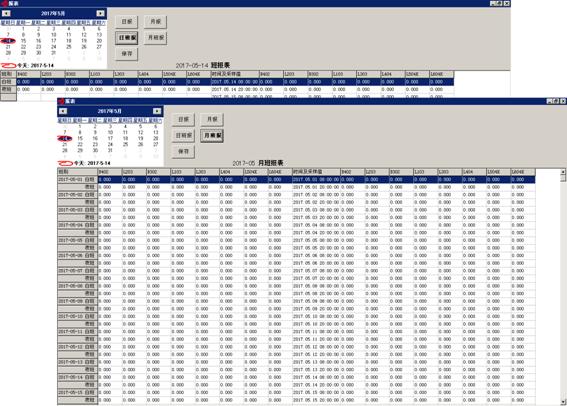Open the 2017年5月 month title in the 月班报表 window calendar

[x=110, y=111]
